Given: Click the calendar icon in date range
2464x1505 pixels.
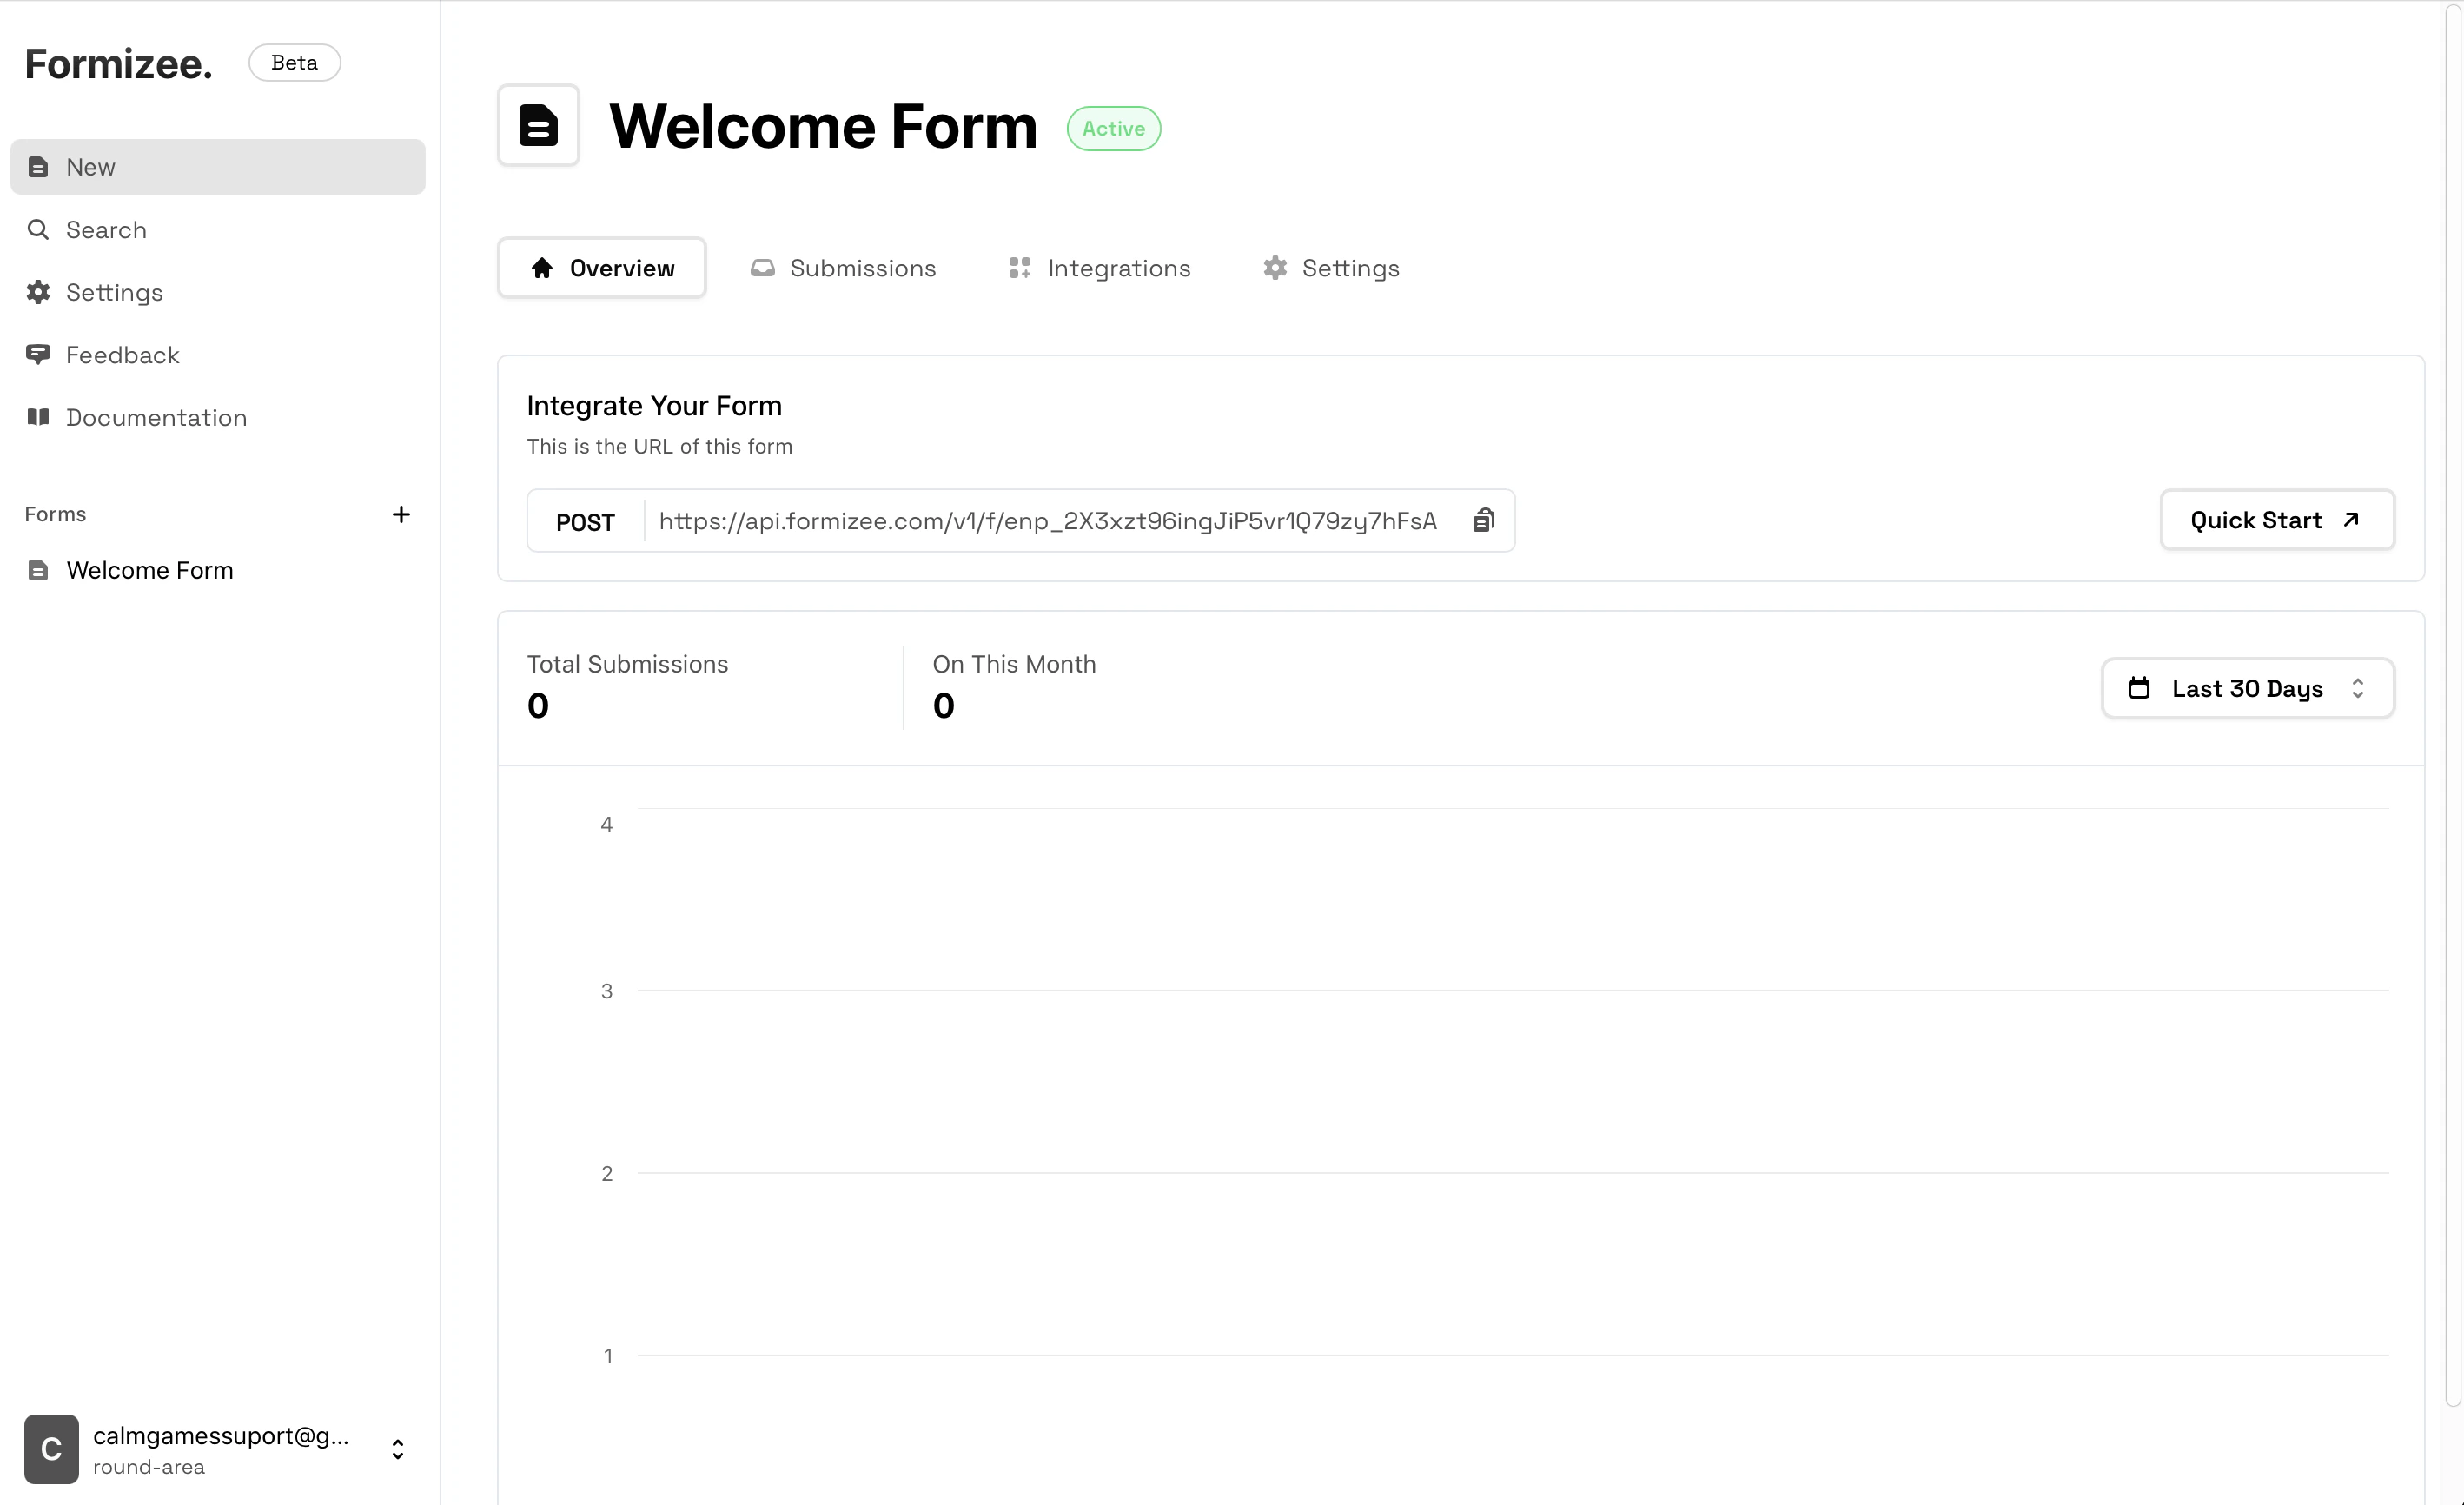Looking at the screenshot, I should point(2139,688).
